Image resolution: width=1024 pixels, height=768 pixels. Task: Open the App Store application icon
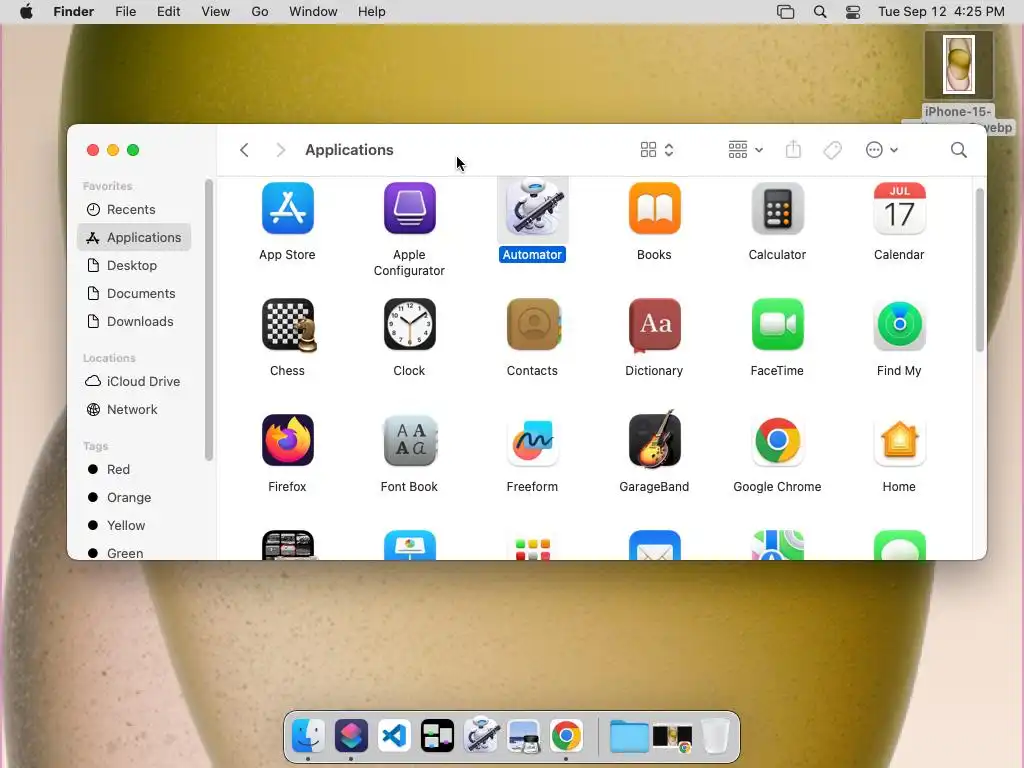pyautogui.click(x=287, y=208)
